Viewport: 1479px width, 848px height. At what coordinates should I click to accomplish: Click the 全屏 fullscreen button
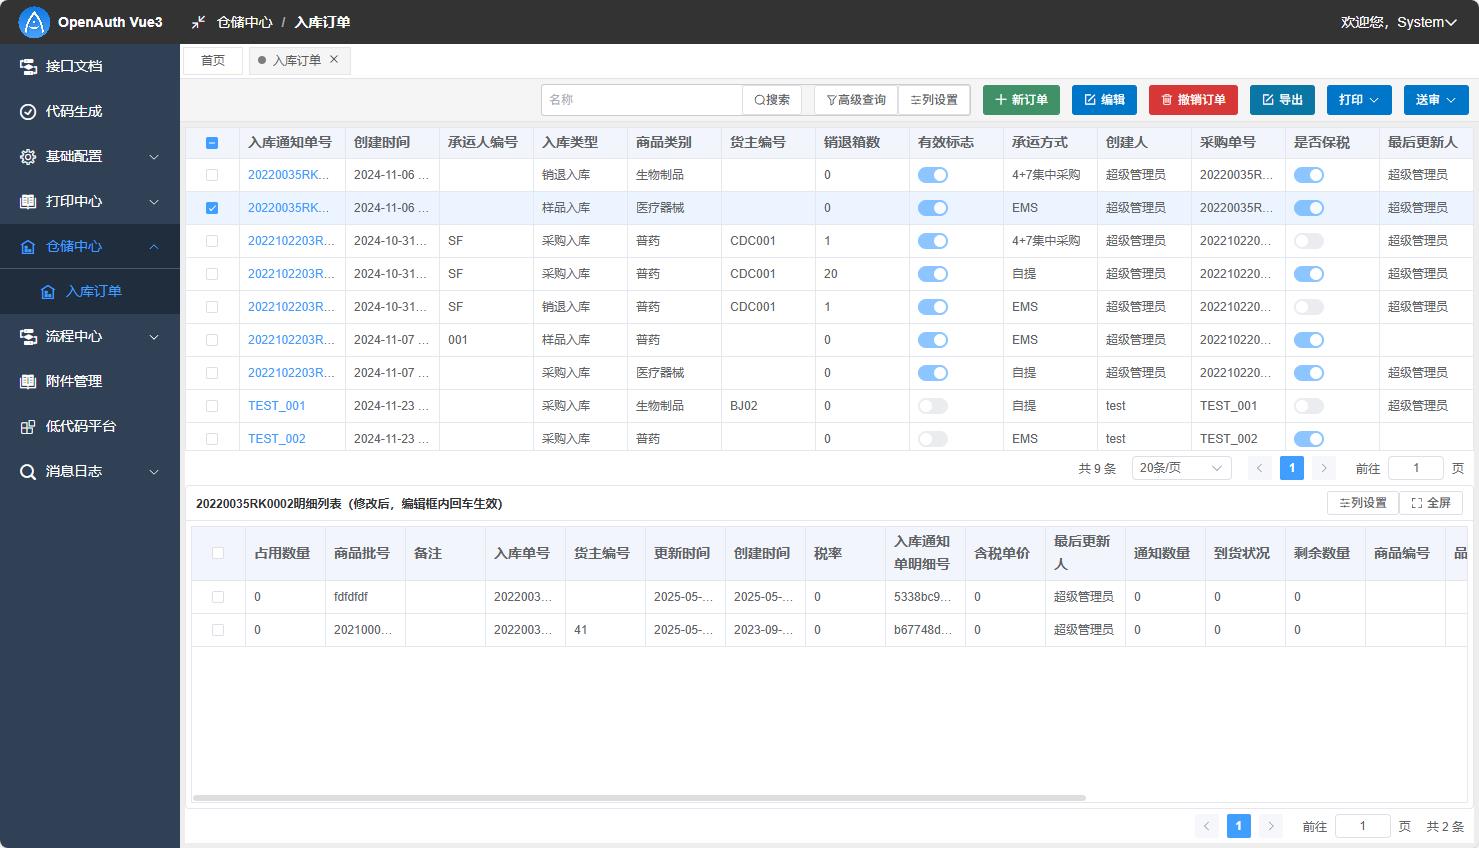1430,503
